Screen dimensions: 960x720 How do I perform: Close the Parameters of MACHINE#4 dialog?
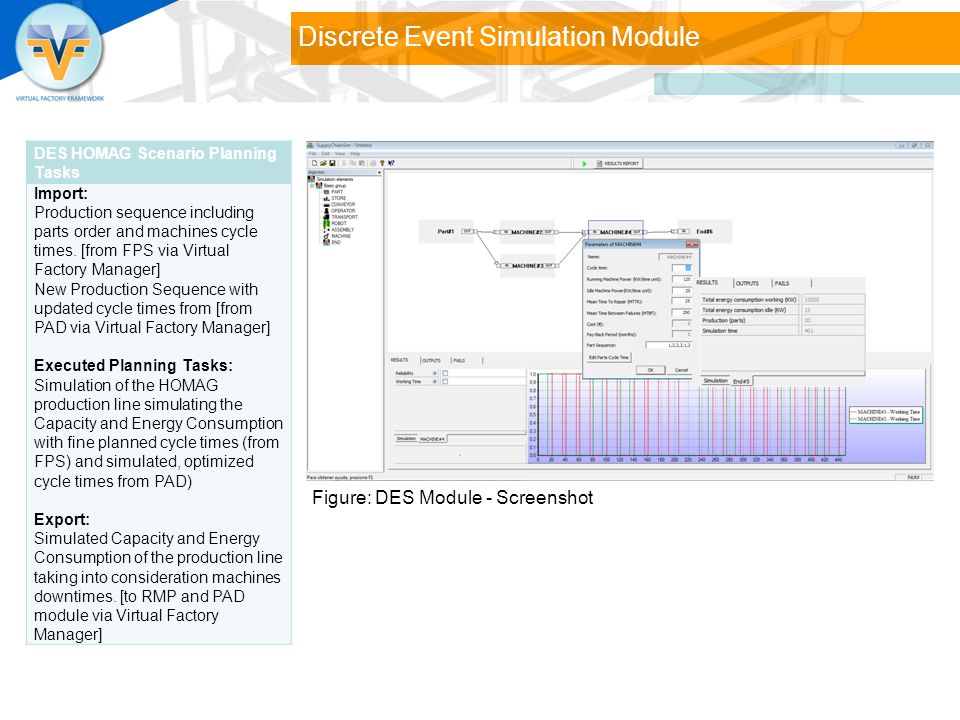[692, 244]
